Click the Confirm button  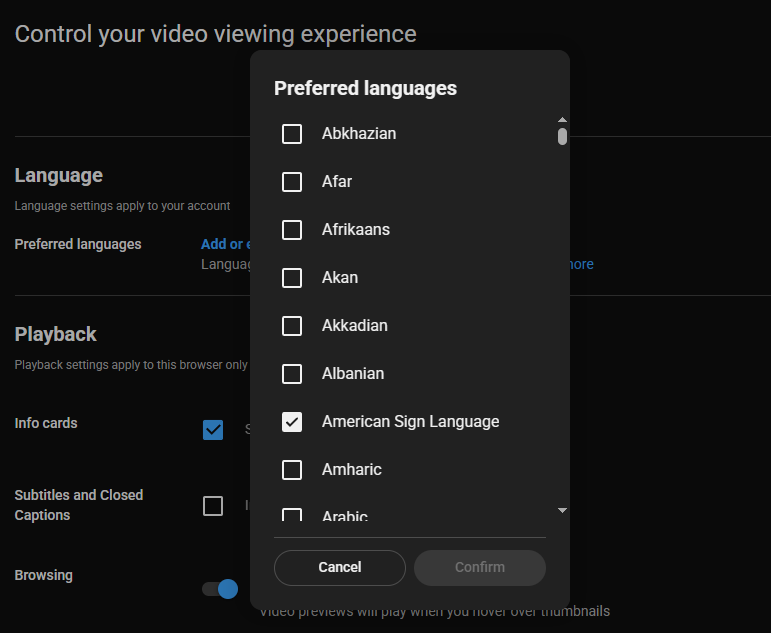(x=480, y=568)
